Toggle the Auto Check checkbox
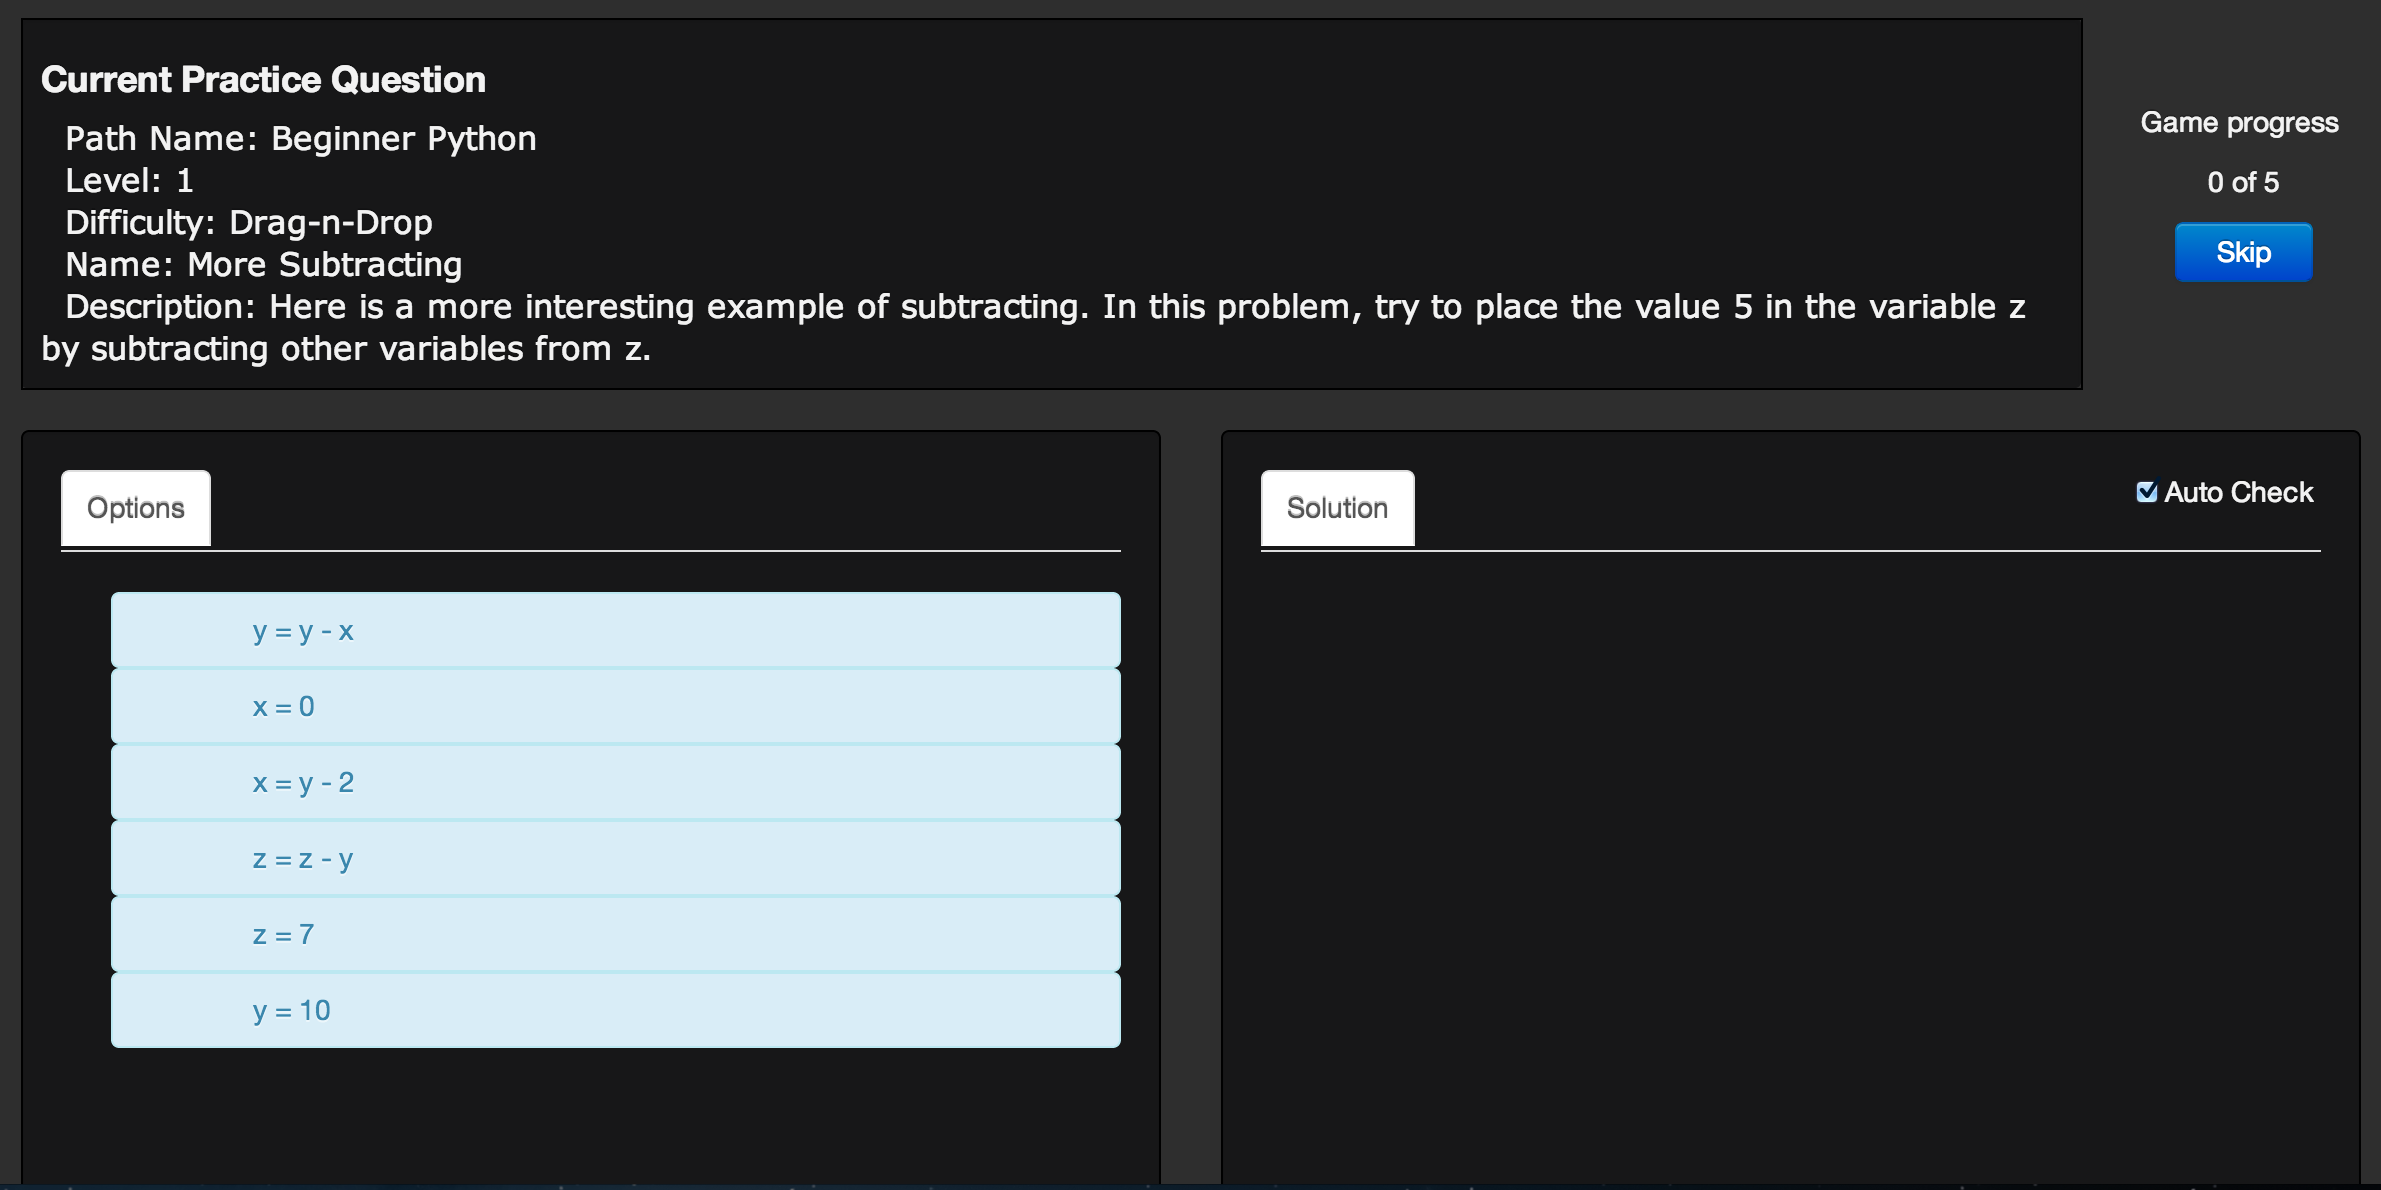This screenshot has width=2381, height=1190. (x=2146, y=492)
